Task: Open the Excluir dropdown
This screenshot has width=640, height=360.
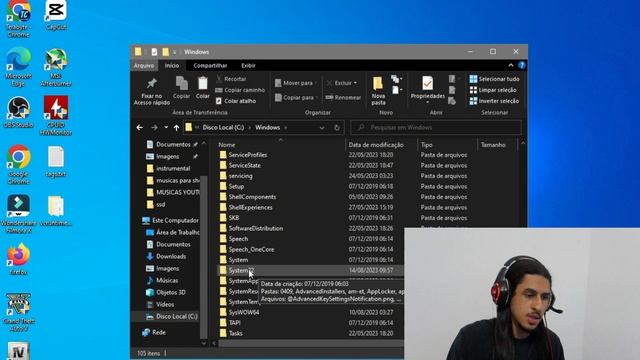Action: click(x=342, y=83)
